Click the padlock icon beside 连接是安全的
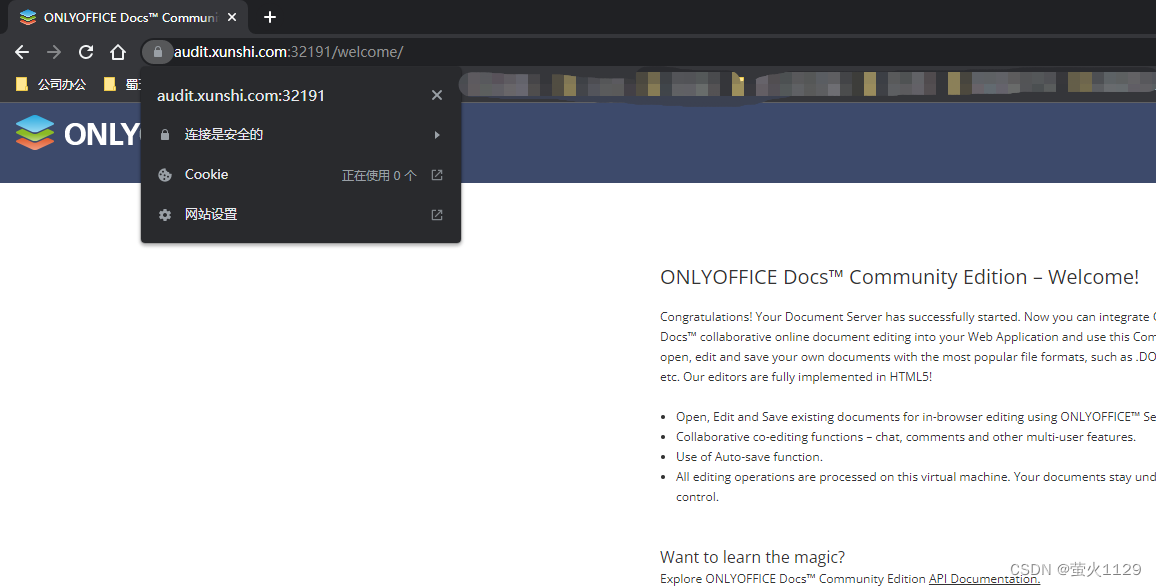Screen dimensions: 1156x587 pos(165,135)
